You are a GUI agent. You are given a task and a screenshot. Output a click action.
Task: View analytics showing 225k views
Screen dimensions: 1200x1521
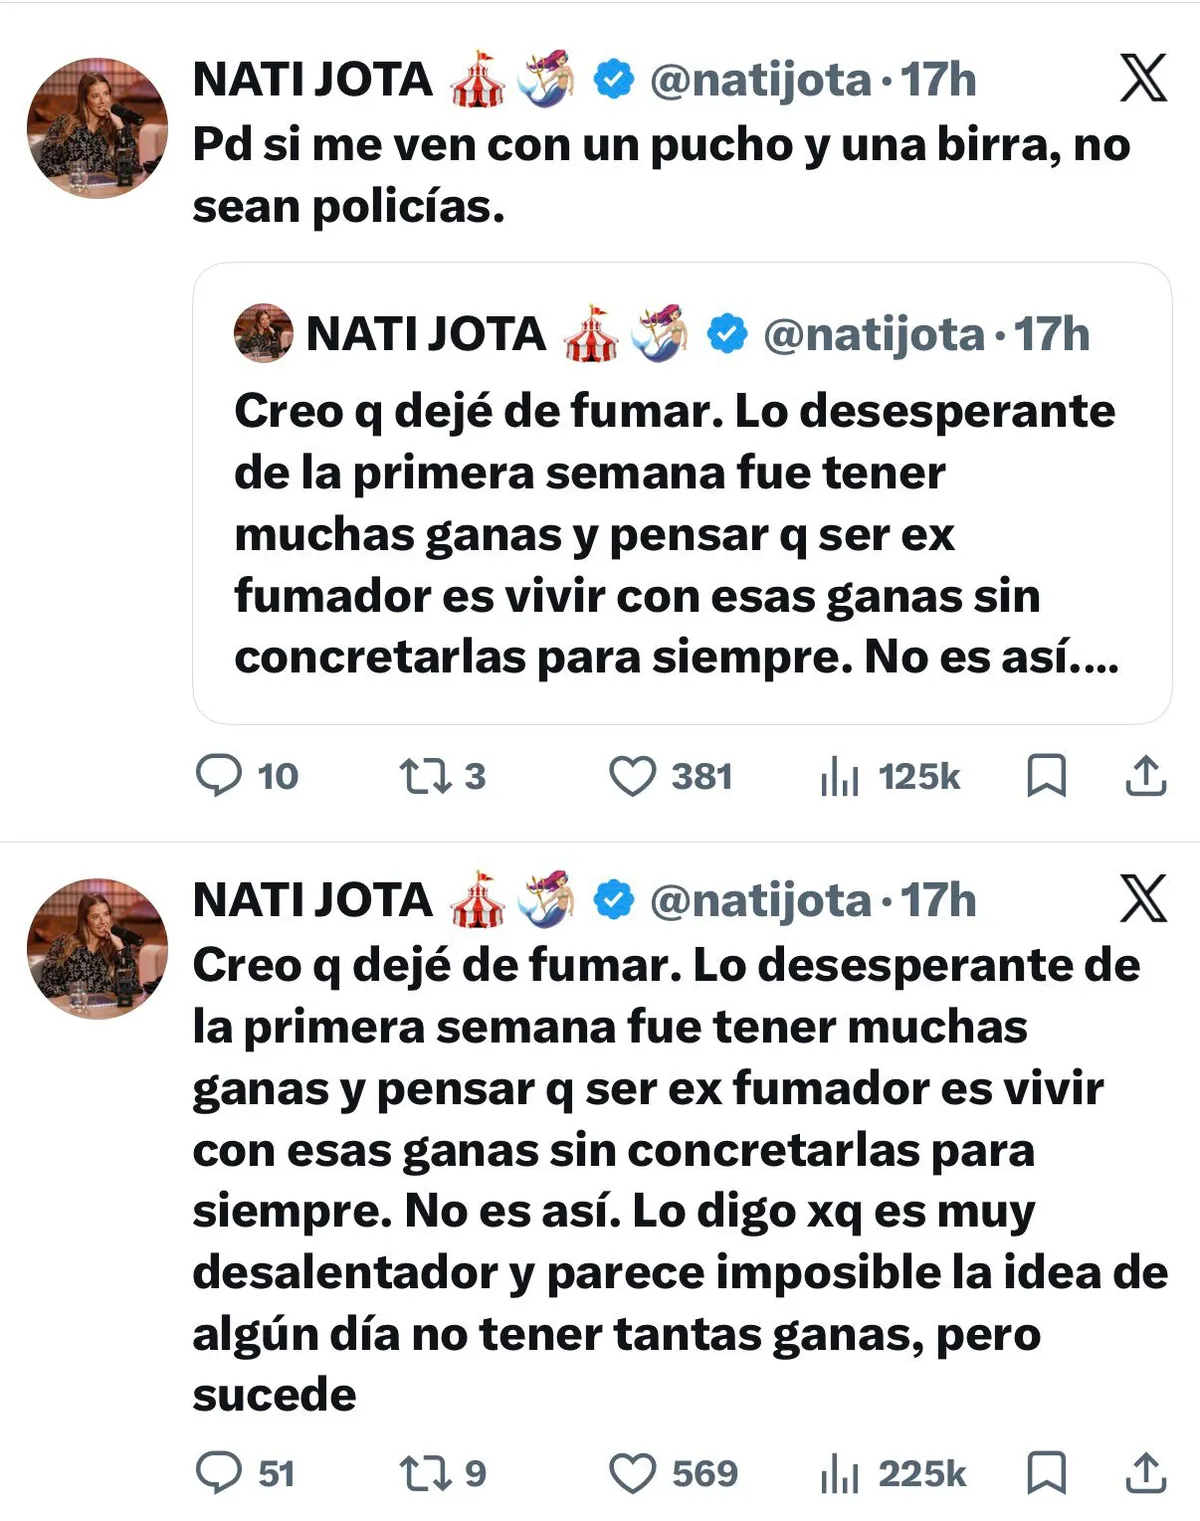839,1473
